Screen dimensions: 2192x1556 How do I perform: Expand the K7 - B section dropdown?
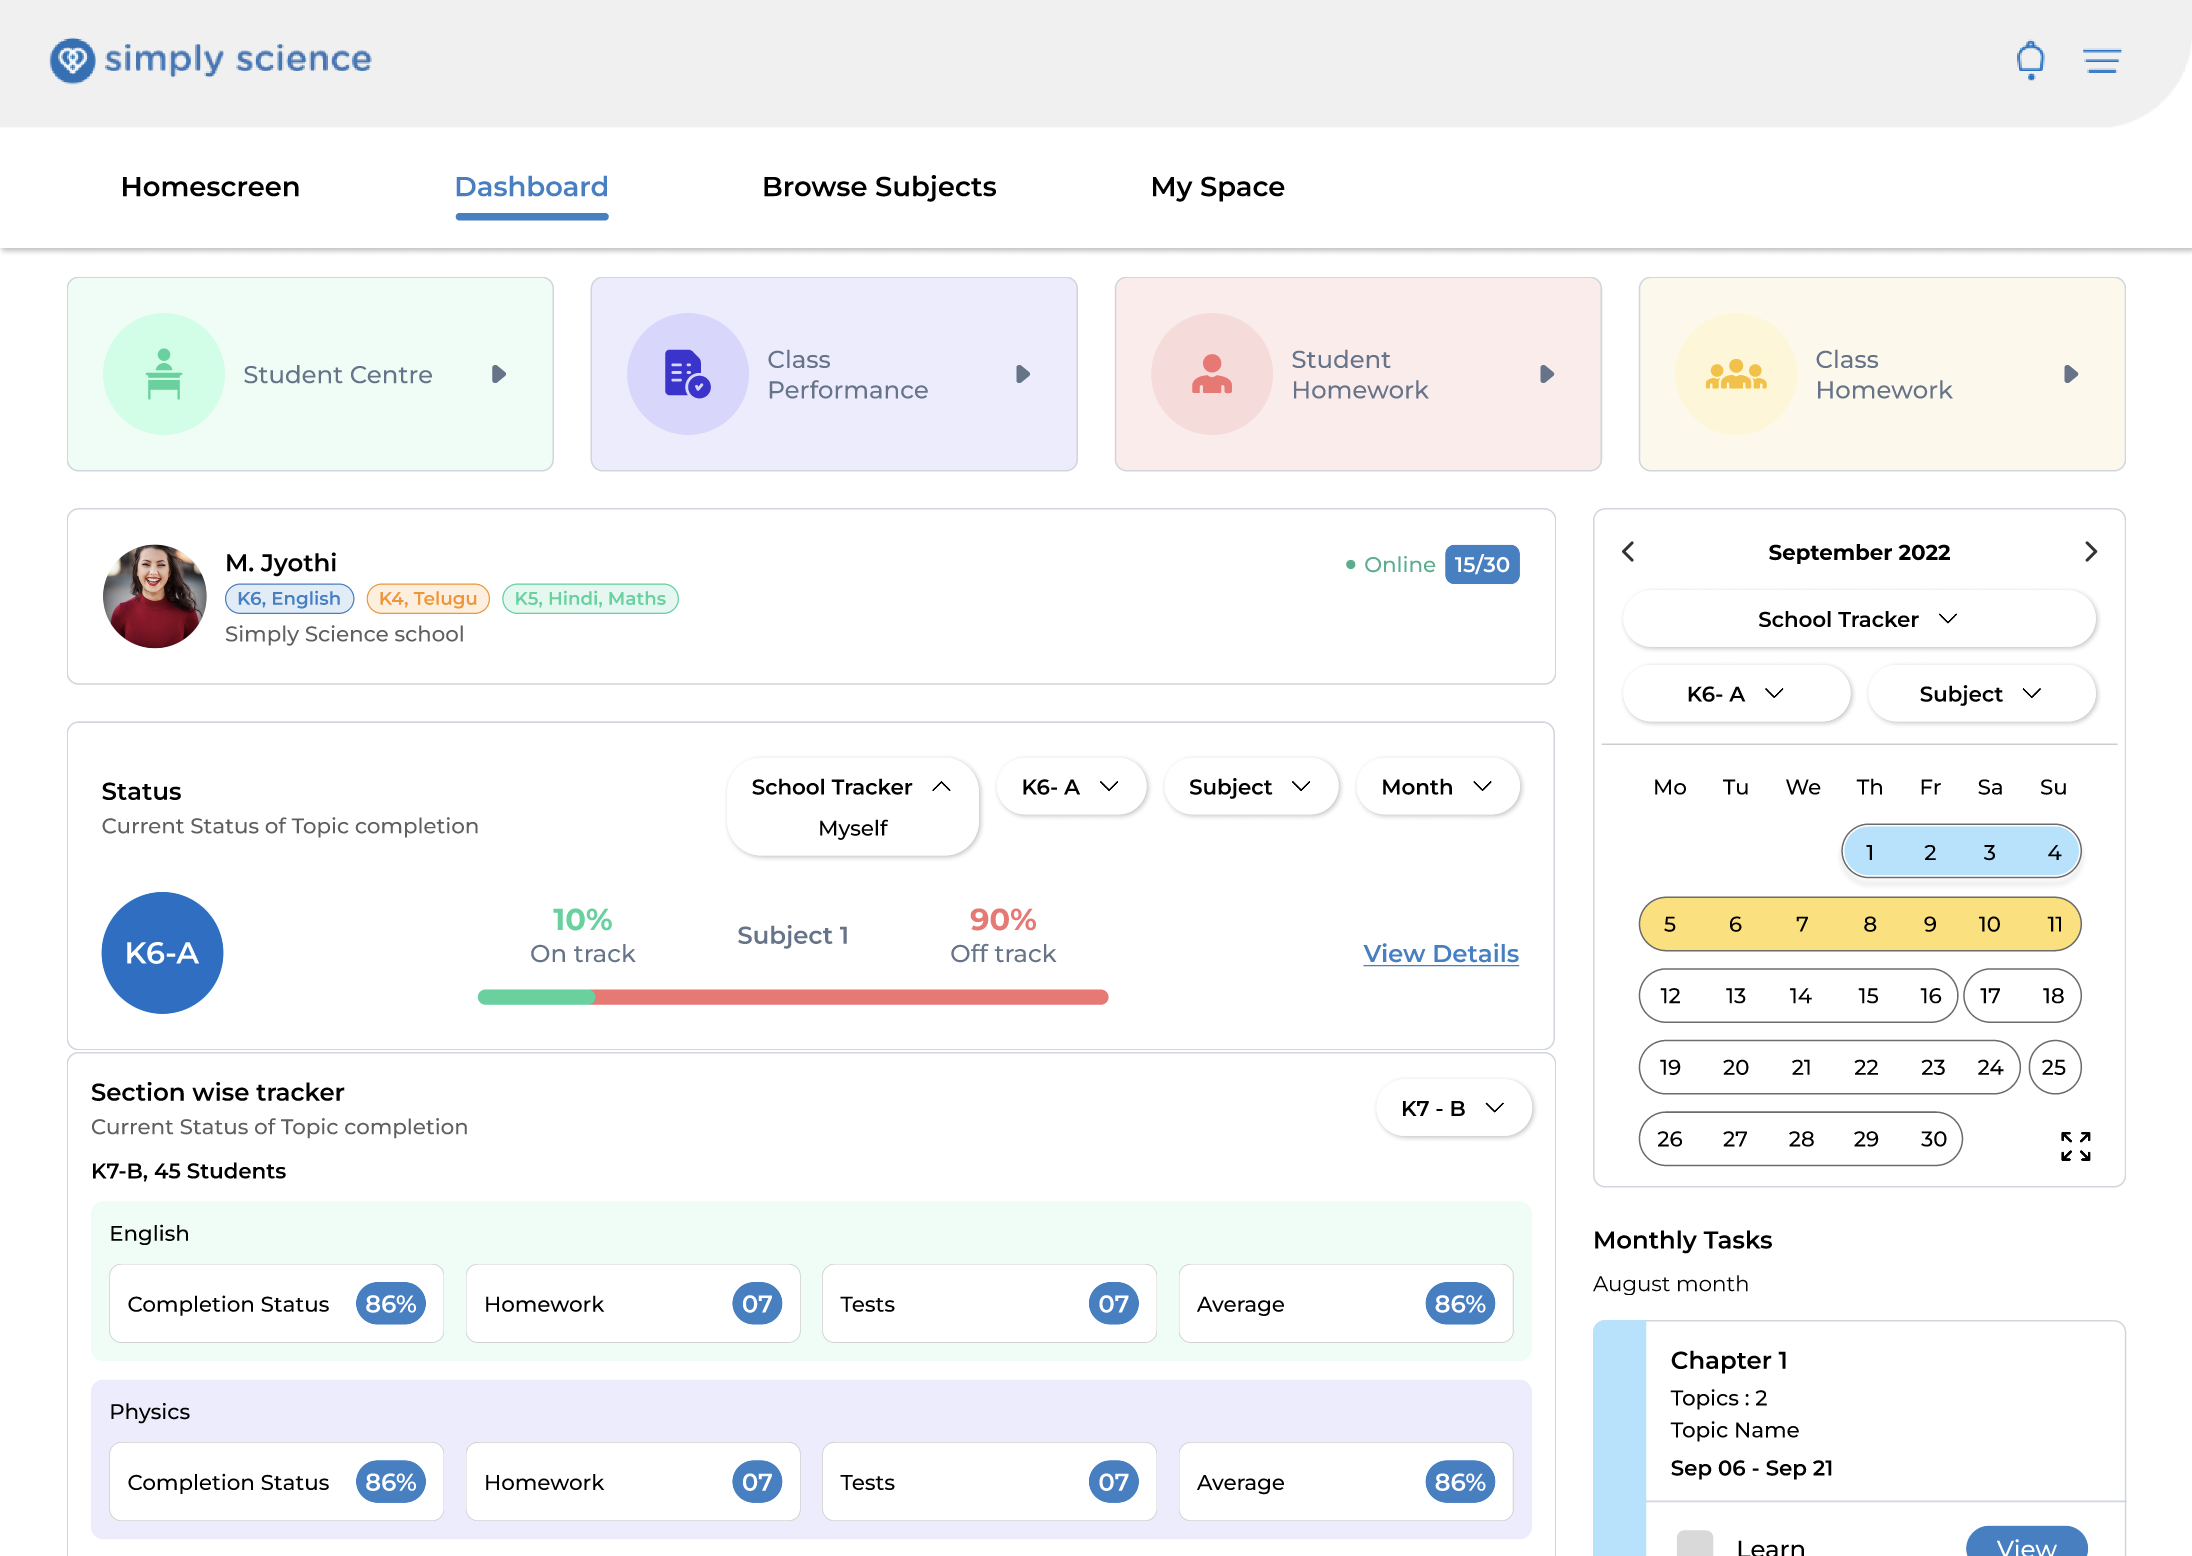click(1452, 1108)
